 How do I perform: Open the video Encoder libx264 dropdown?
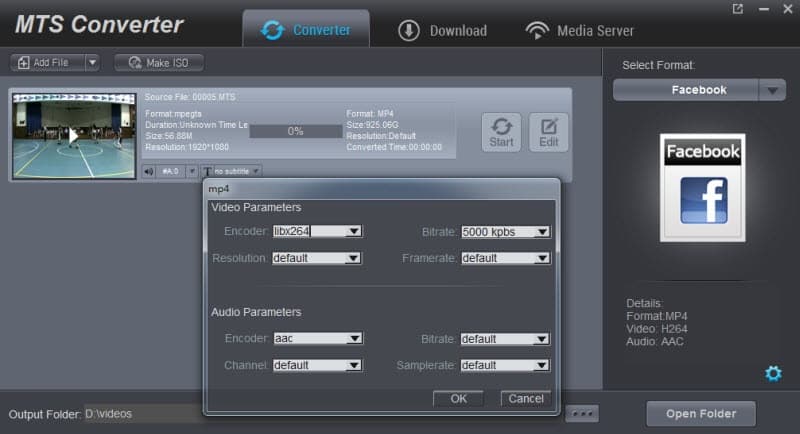352,231
